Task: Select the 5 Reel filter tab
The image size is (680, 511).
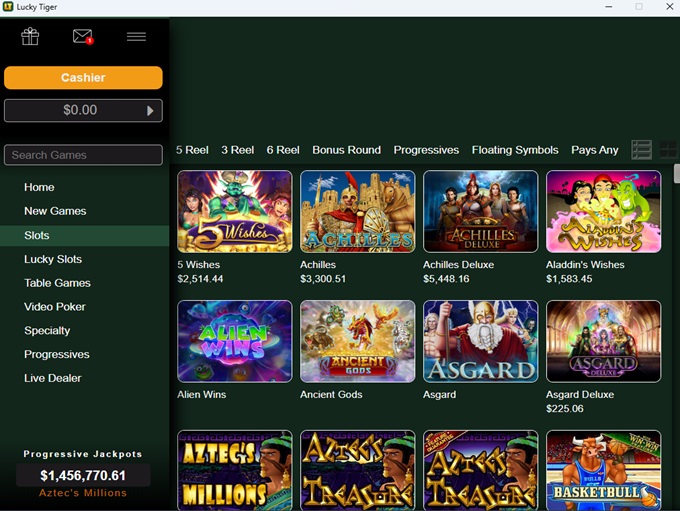Action: pyautogui.click(x=192, y=150)
